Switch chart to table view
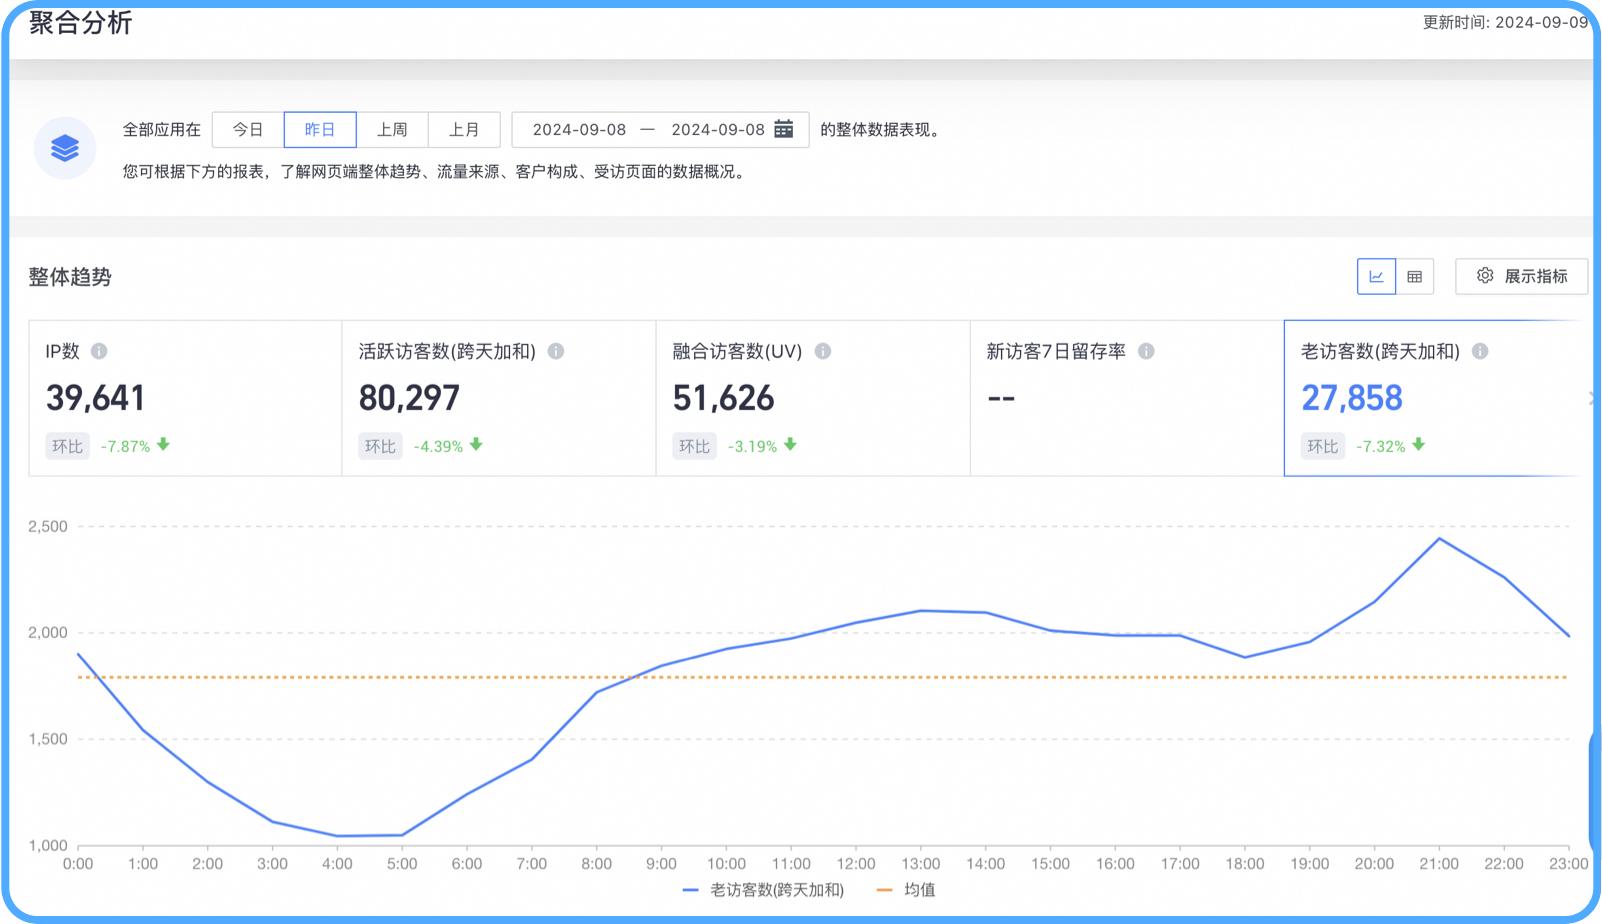 point(1416,276)
